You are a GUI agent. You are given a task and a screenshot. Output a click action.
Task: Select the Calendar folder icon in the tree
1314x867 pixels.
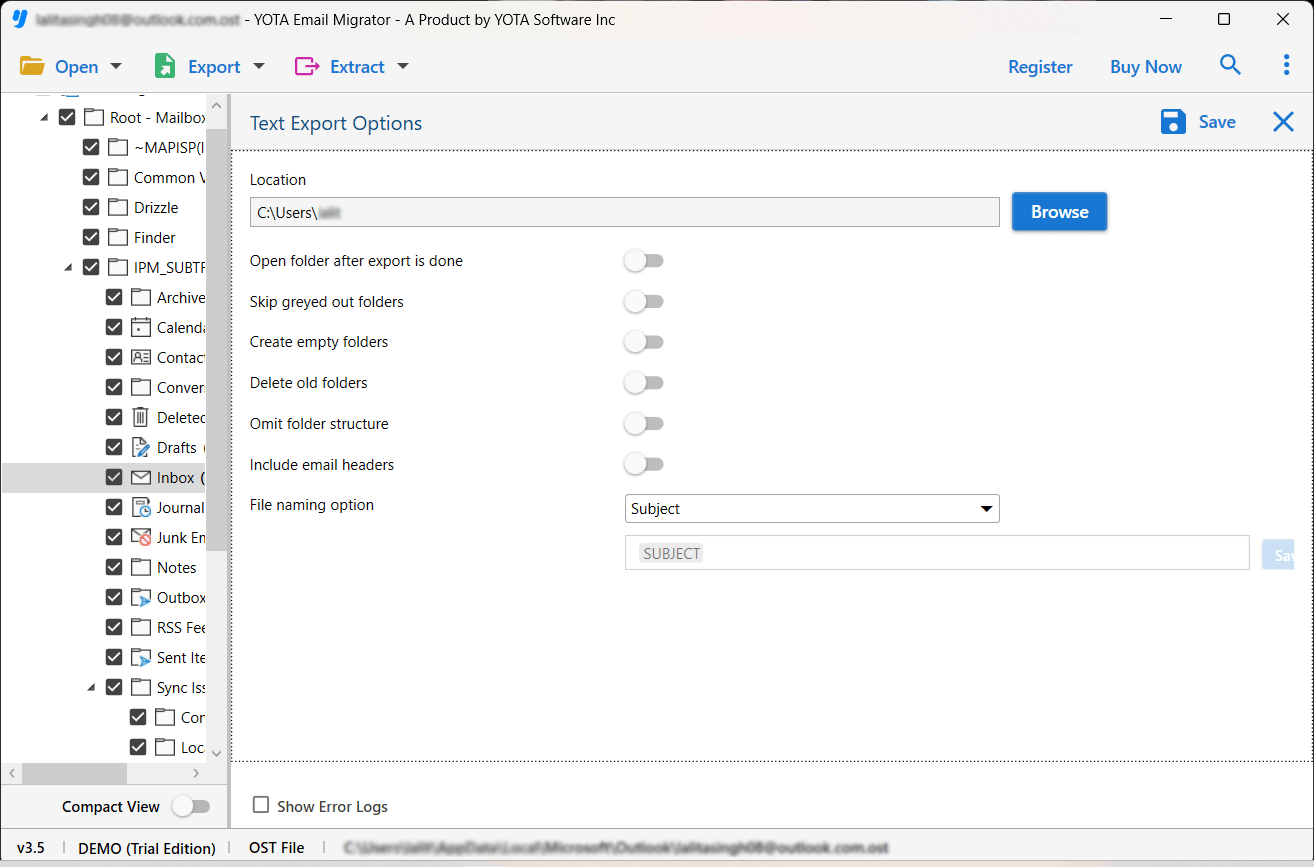coord(140,327)
